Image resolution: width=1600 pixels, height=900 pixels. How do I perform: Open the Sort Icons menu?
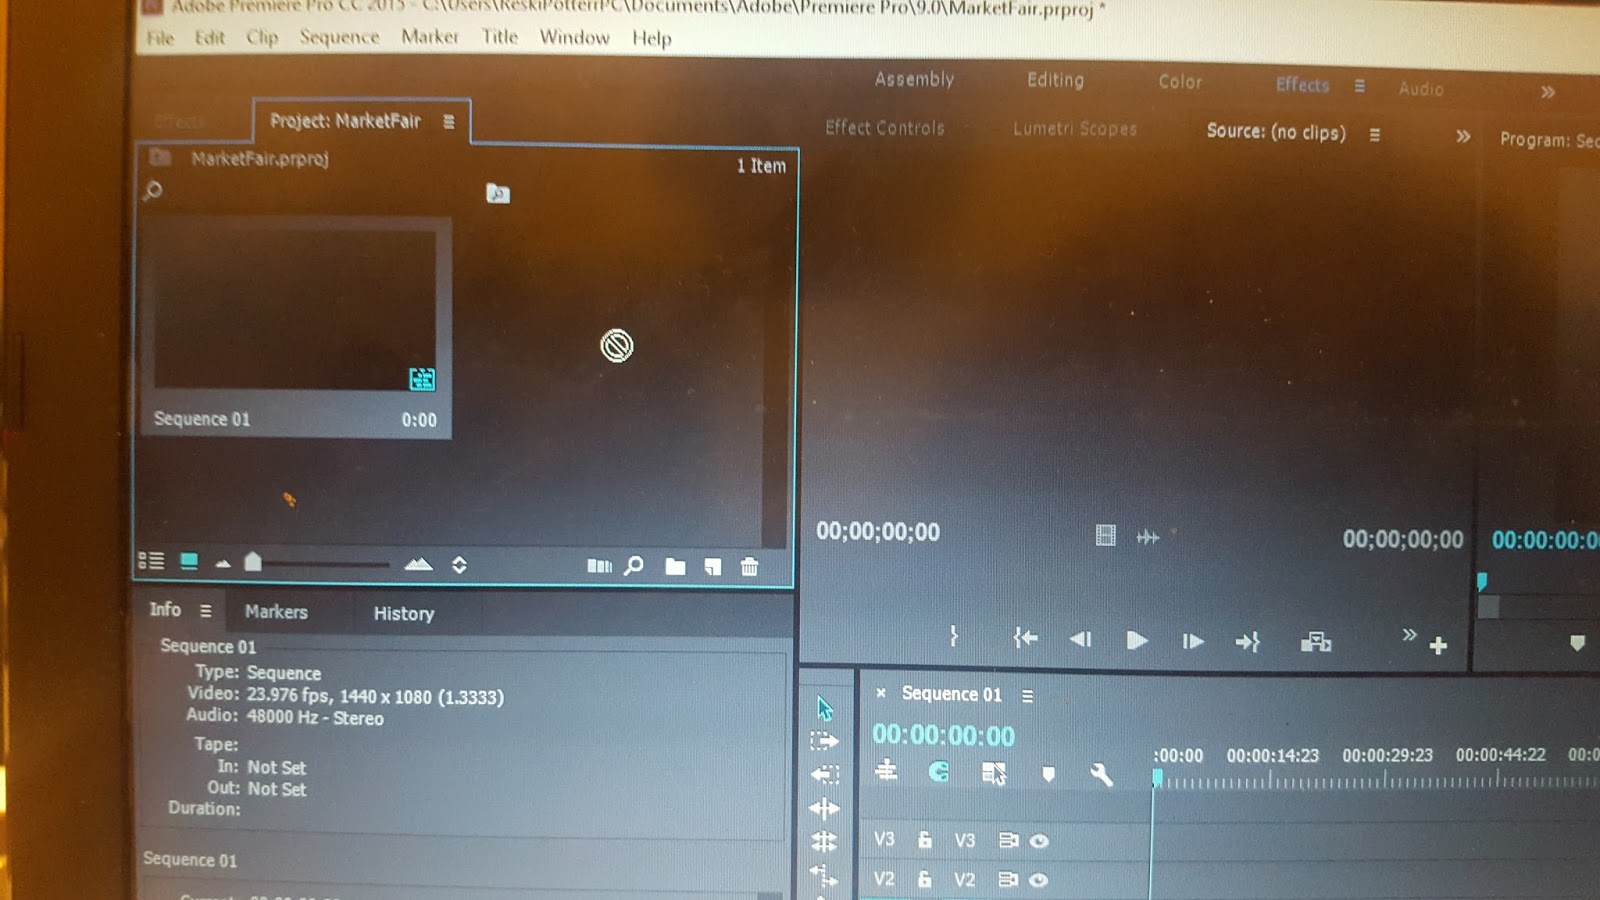(x=459, y=565)
